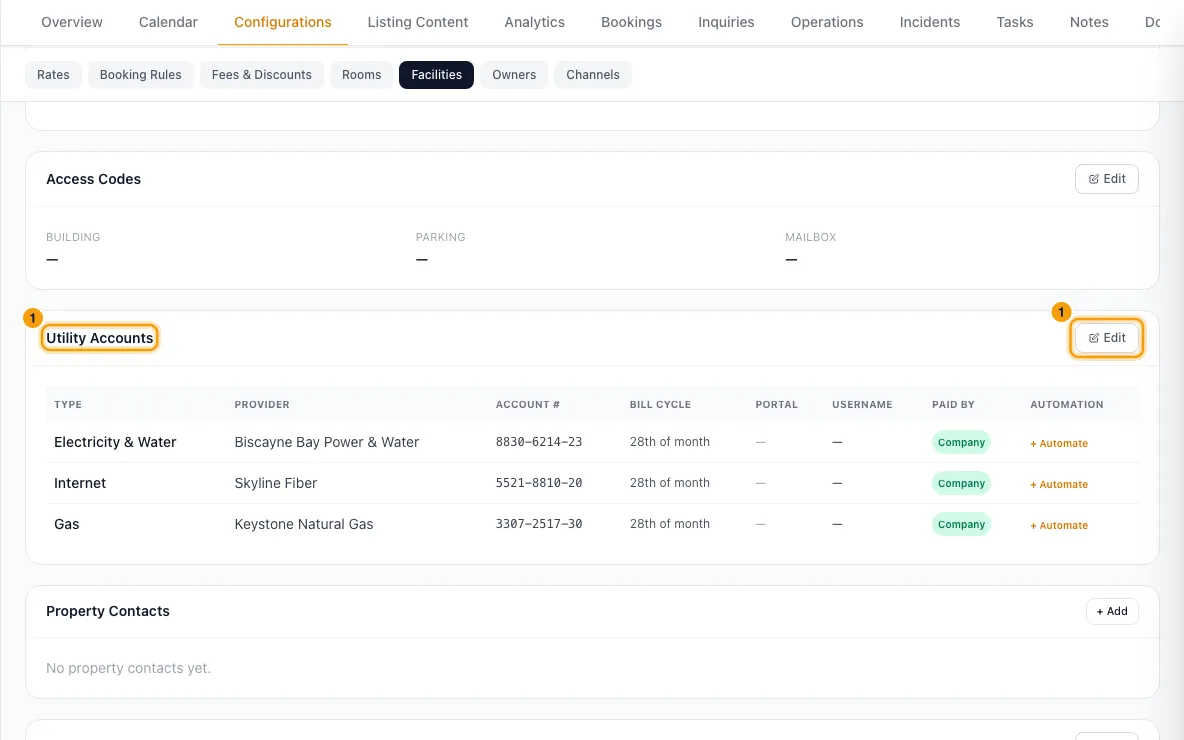Select the Facilities sub-tab

[x=436, y=75]
